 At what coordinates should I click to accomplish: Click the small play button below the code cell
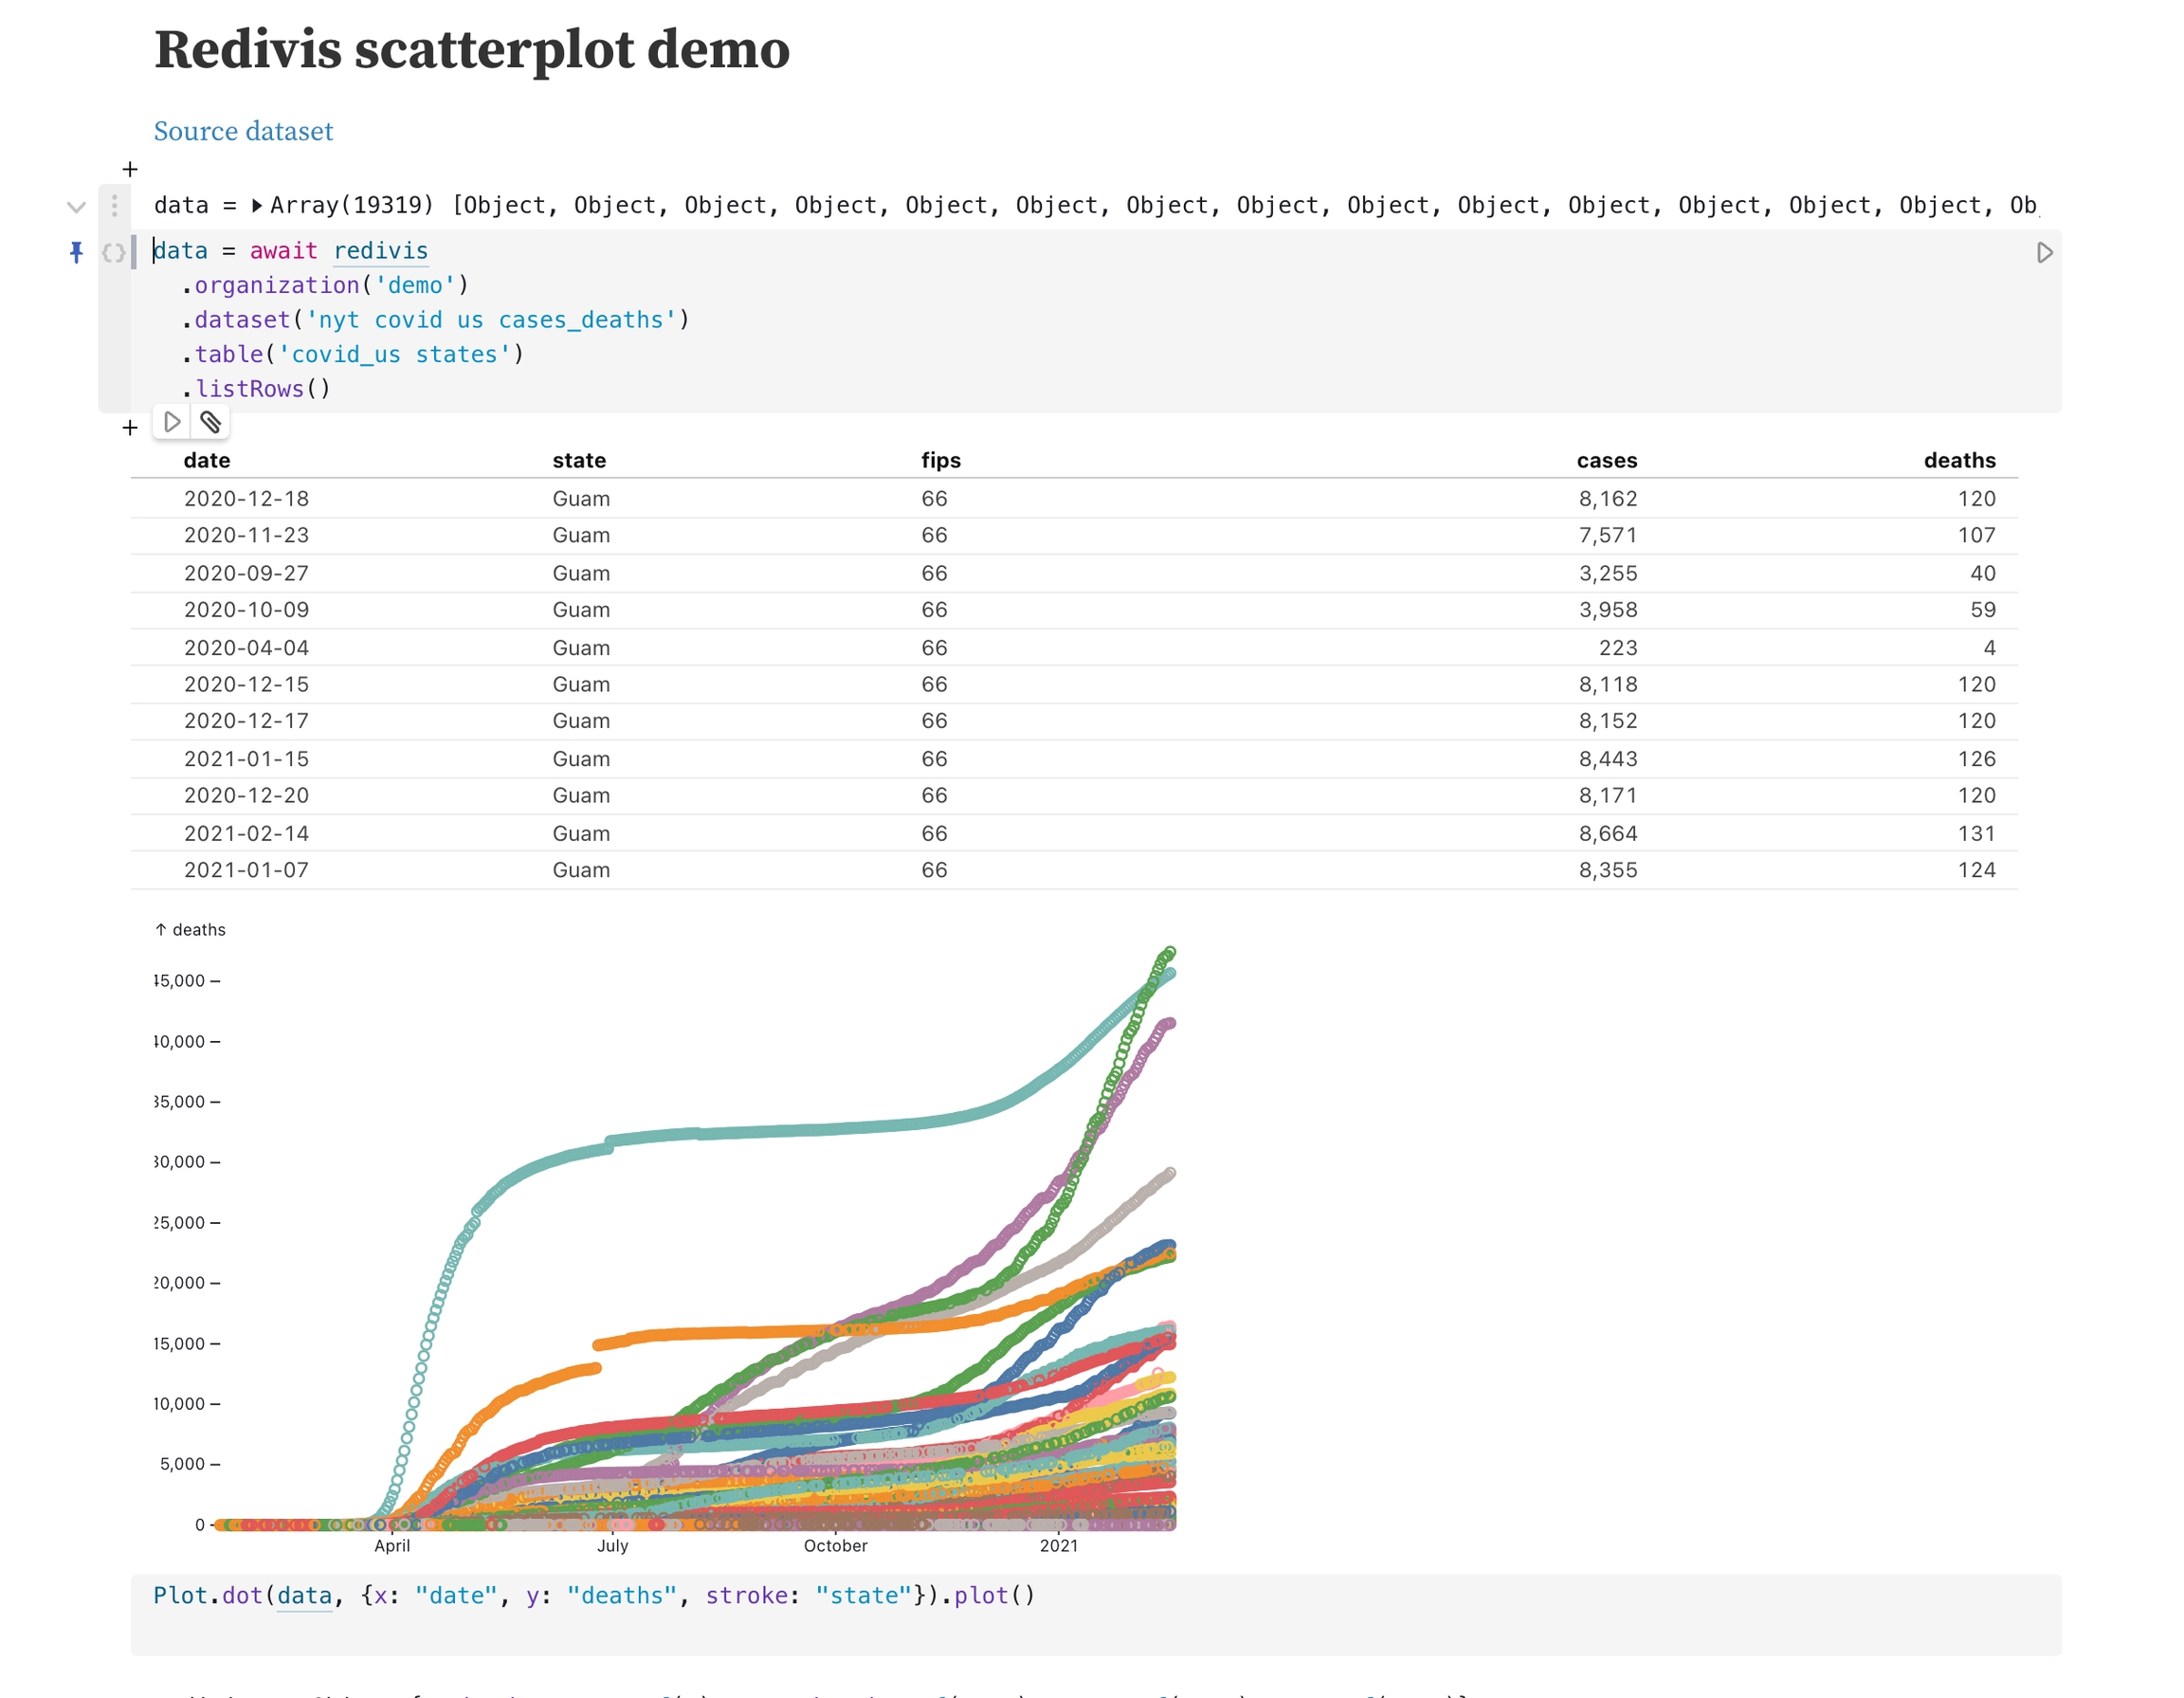click(172, 422)
